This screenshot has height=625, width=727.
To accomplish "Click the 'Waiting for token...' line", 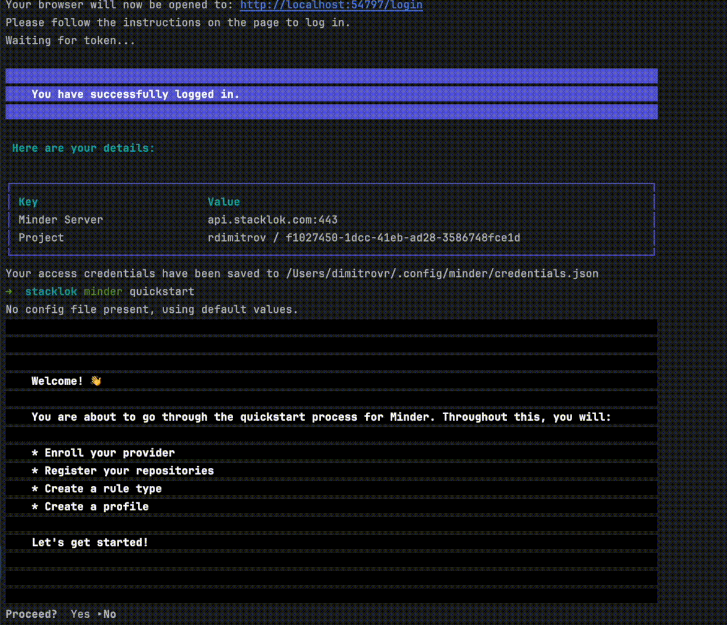I will (70, 40).
